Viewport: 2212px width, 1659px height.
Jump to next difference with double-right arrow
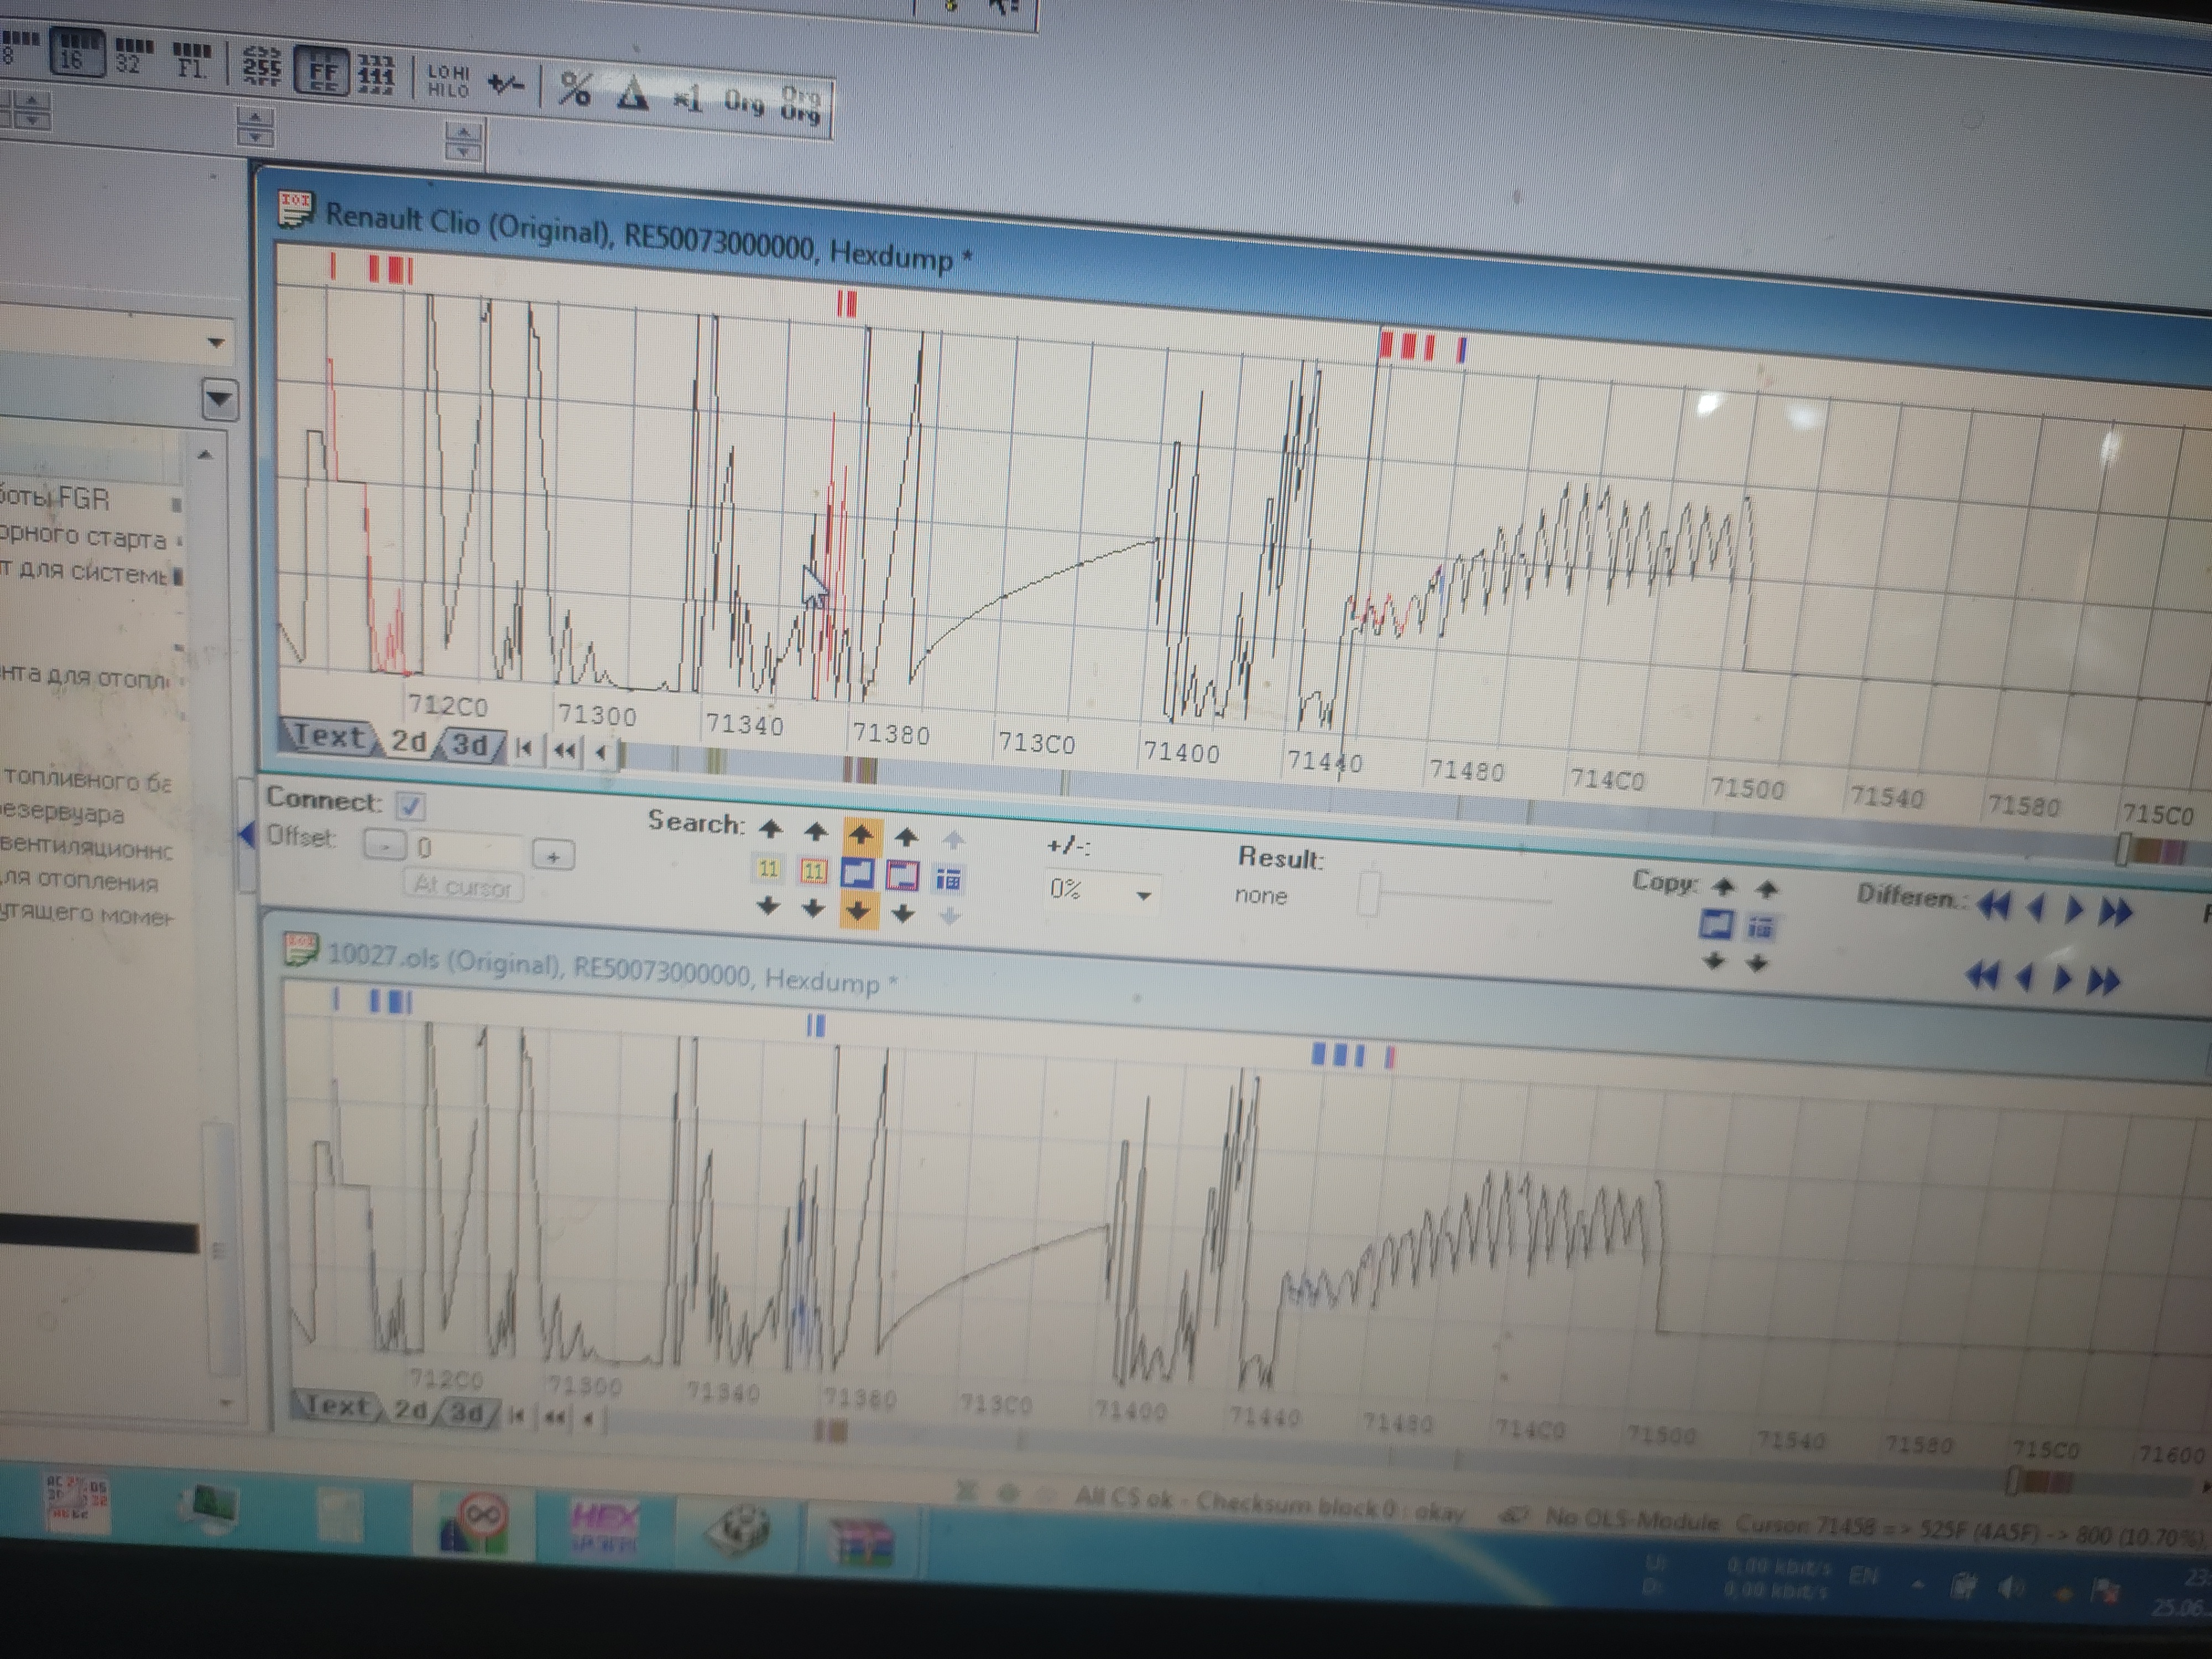tap(2115, 911)
